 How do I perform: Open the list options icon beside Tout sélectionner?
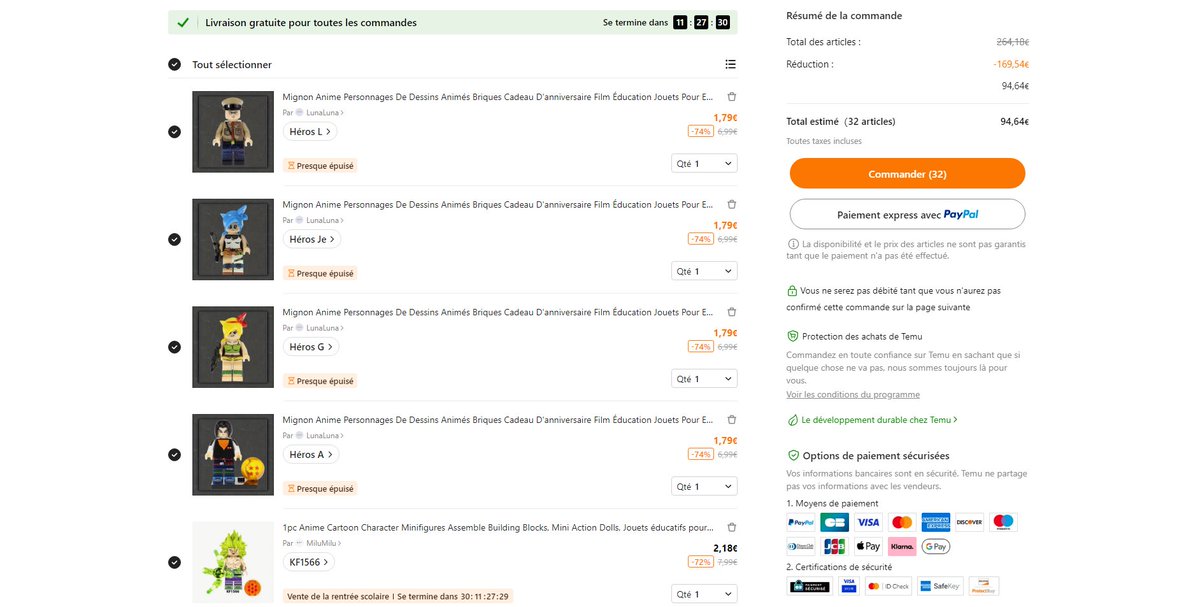pyautogui.click(x=731, y=64)
